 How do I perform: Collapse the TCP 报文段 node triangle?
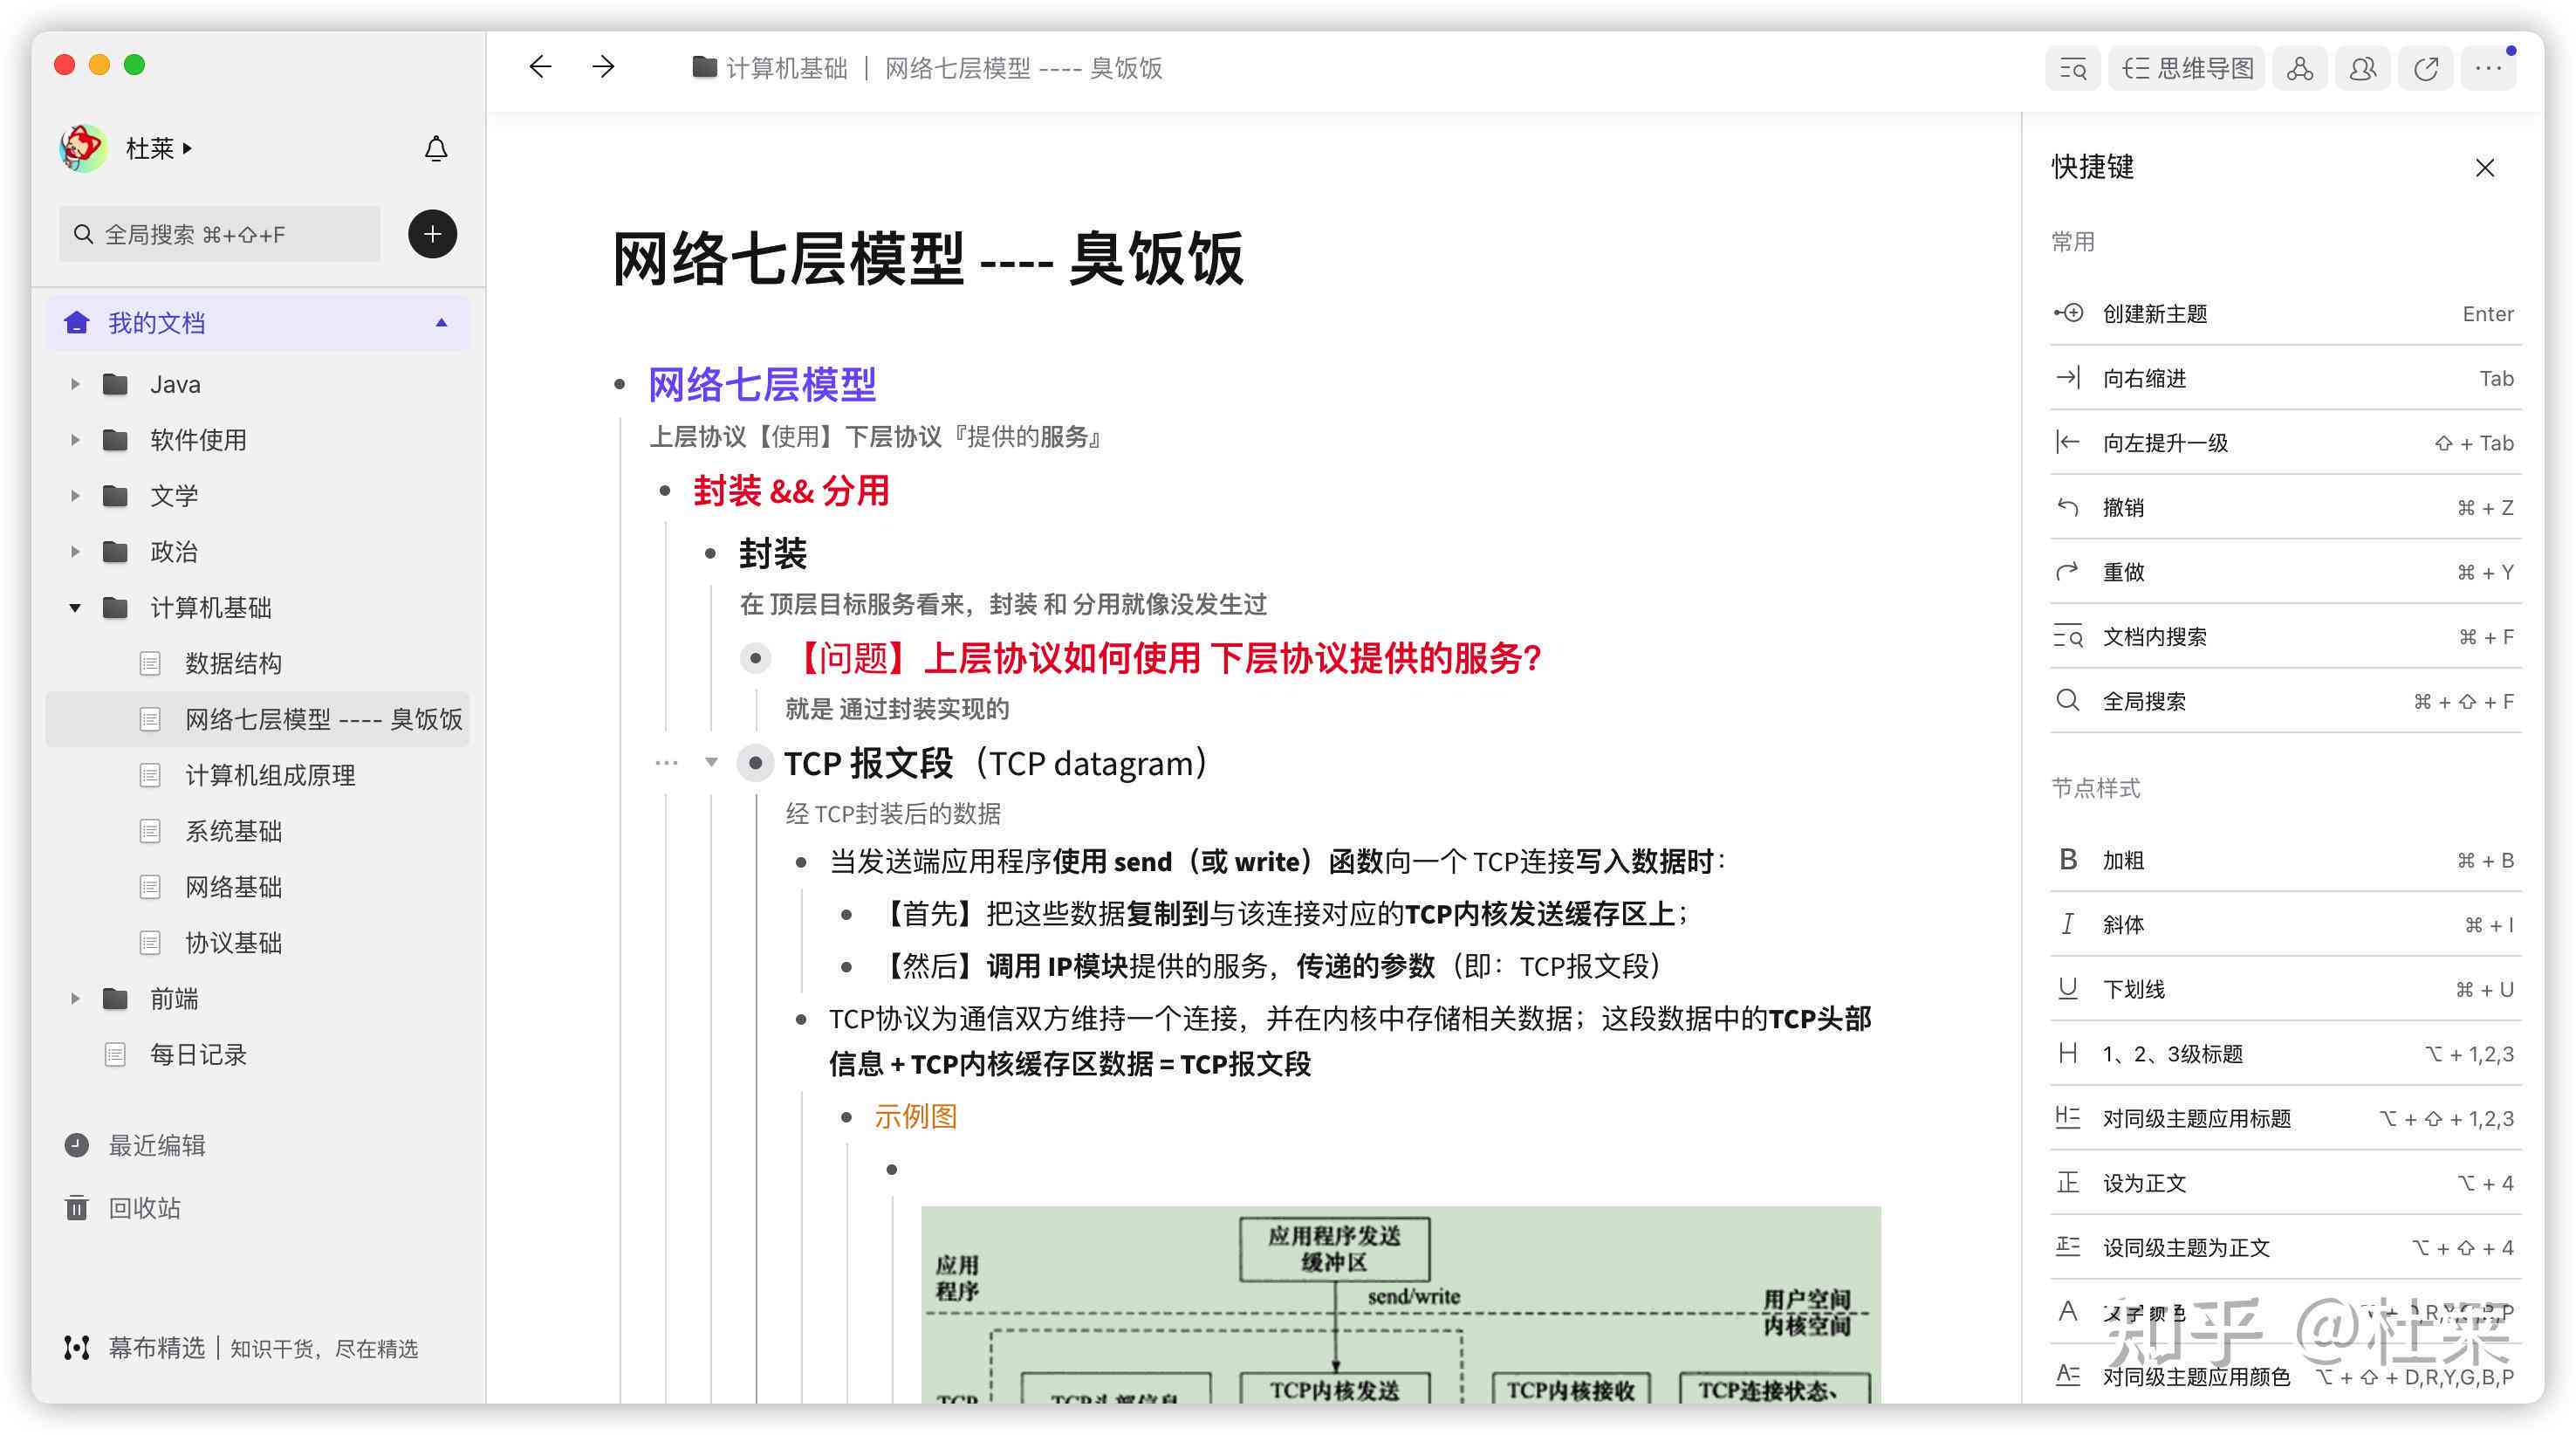(x=711, y=762)
